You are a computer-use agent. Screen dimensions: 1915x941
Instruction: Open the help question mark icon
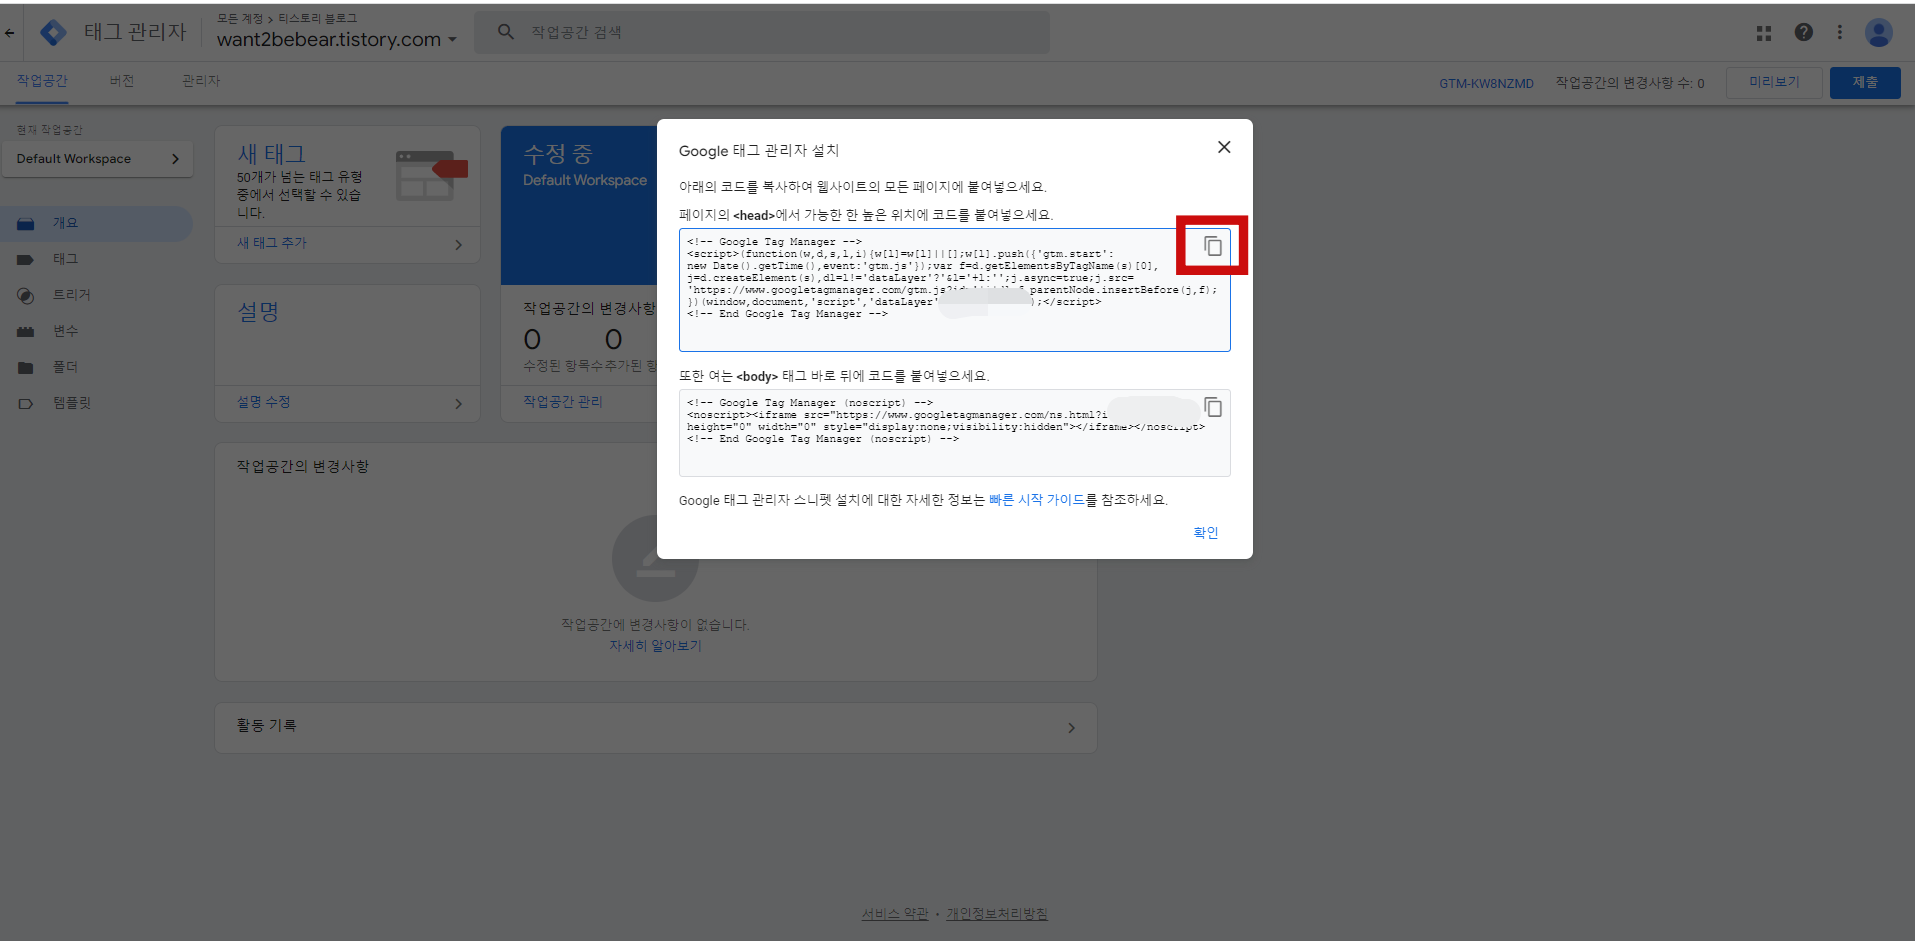[1803, 32]
